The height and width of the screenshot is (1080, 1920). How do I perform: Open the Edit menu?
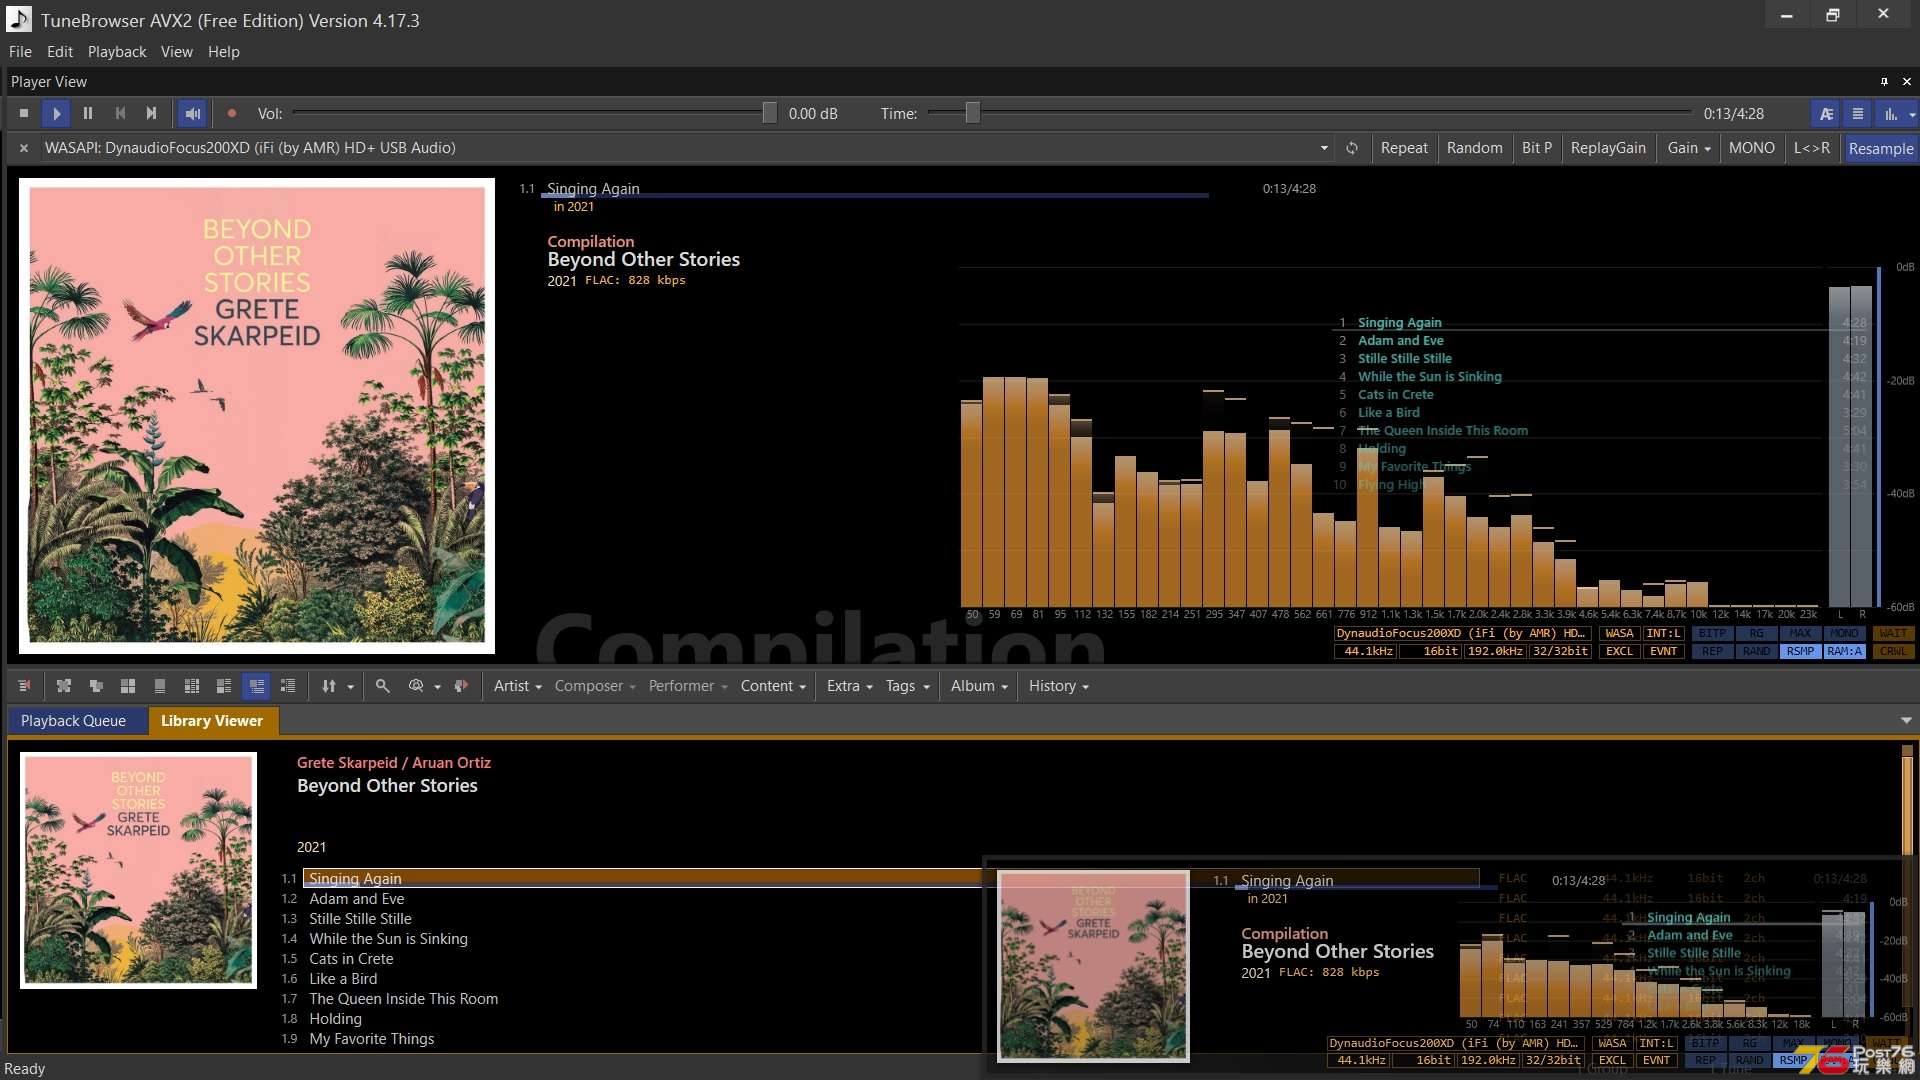click(60, 52)
